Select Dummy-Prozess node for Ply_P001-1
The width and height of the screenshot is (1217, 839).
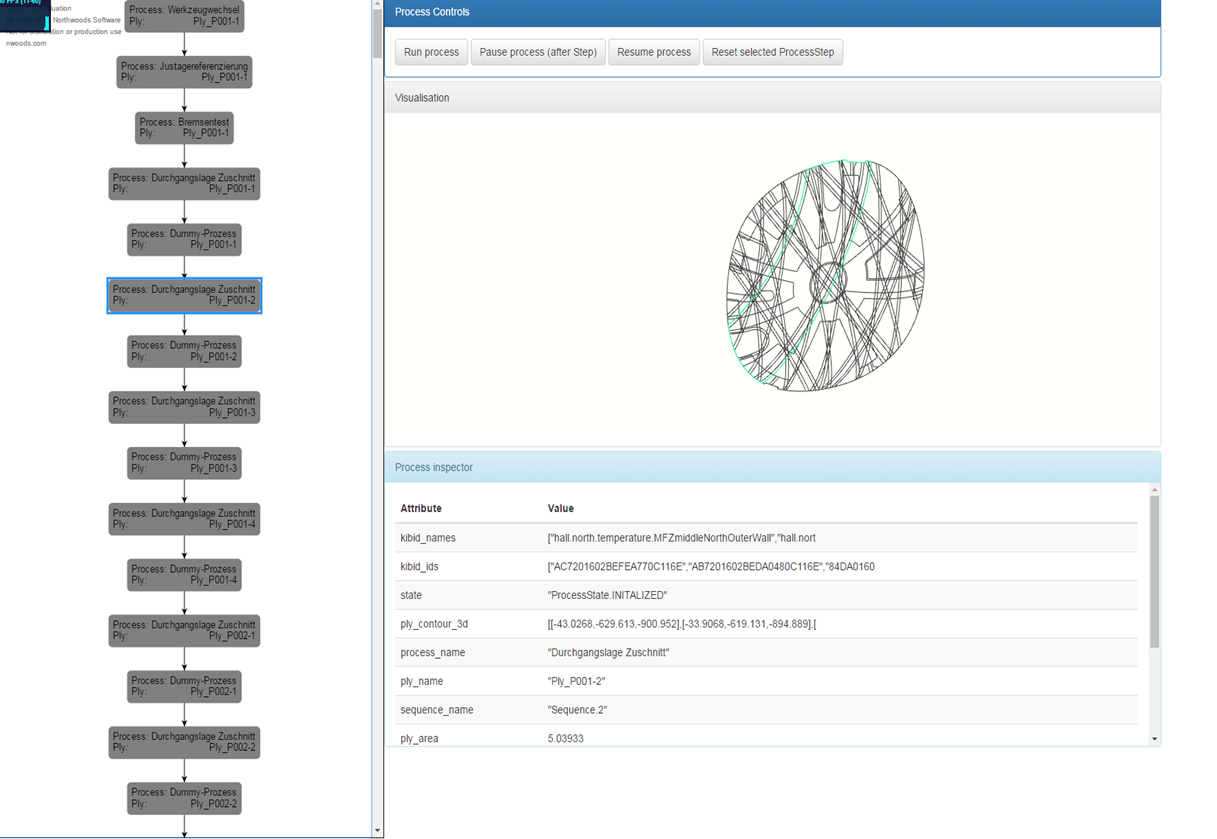(x=183, y=239)
